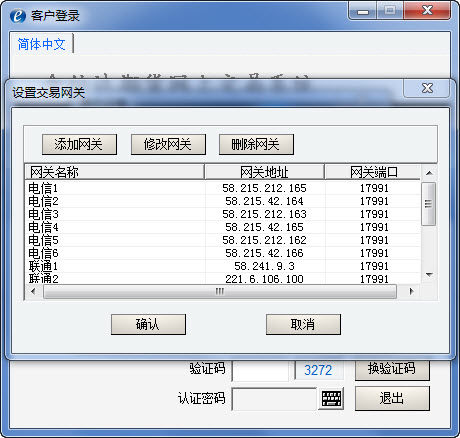Click address 58.215.42.166
460x438 pixels.
click(x=264, y=253)
